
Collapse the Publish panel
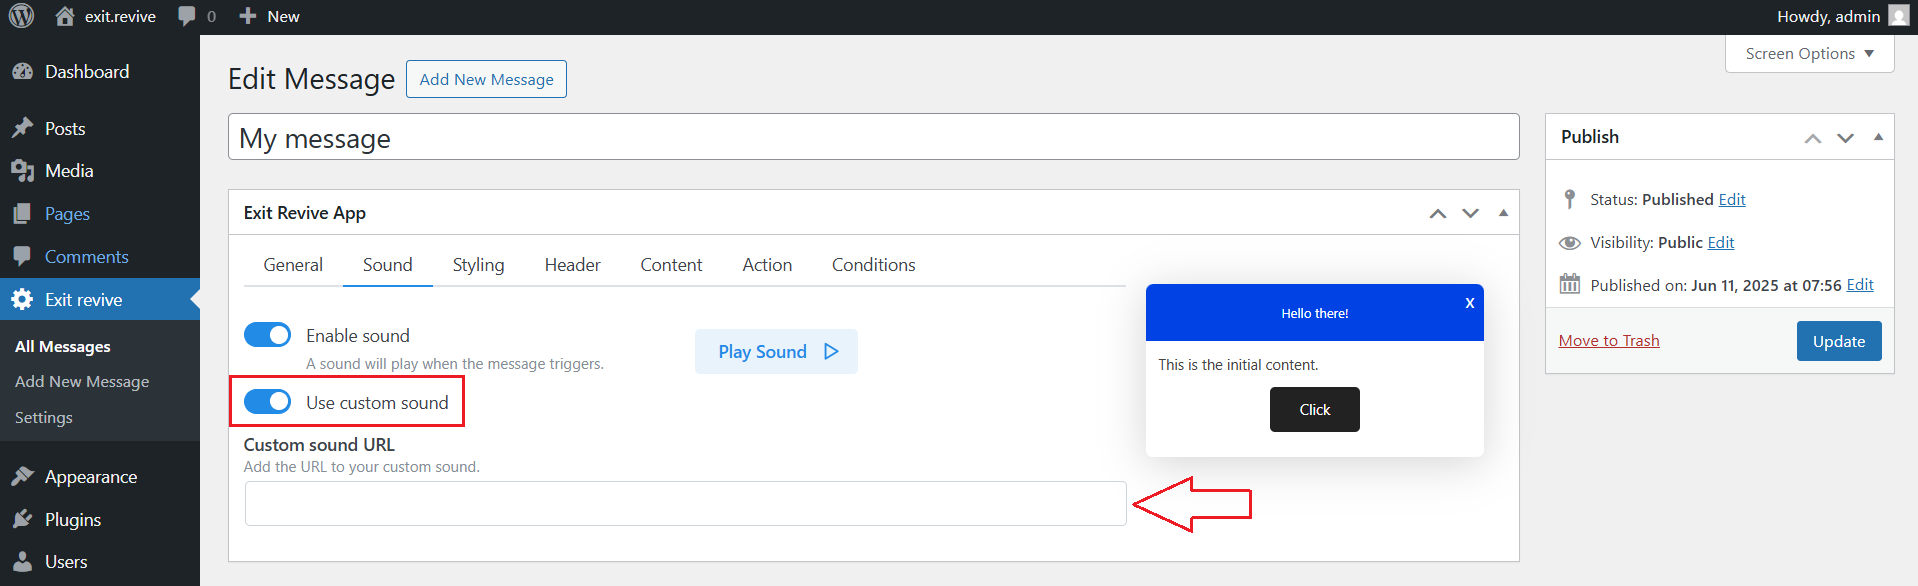(x=1878, y=137)
